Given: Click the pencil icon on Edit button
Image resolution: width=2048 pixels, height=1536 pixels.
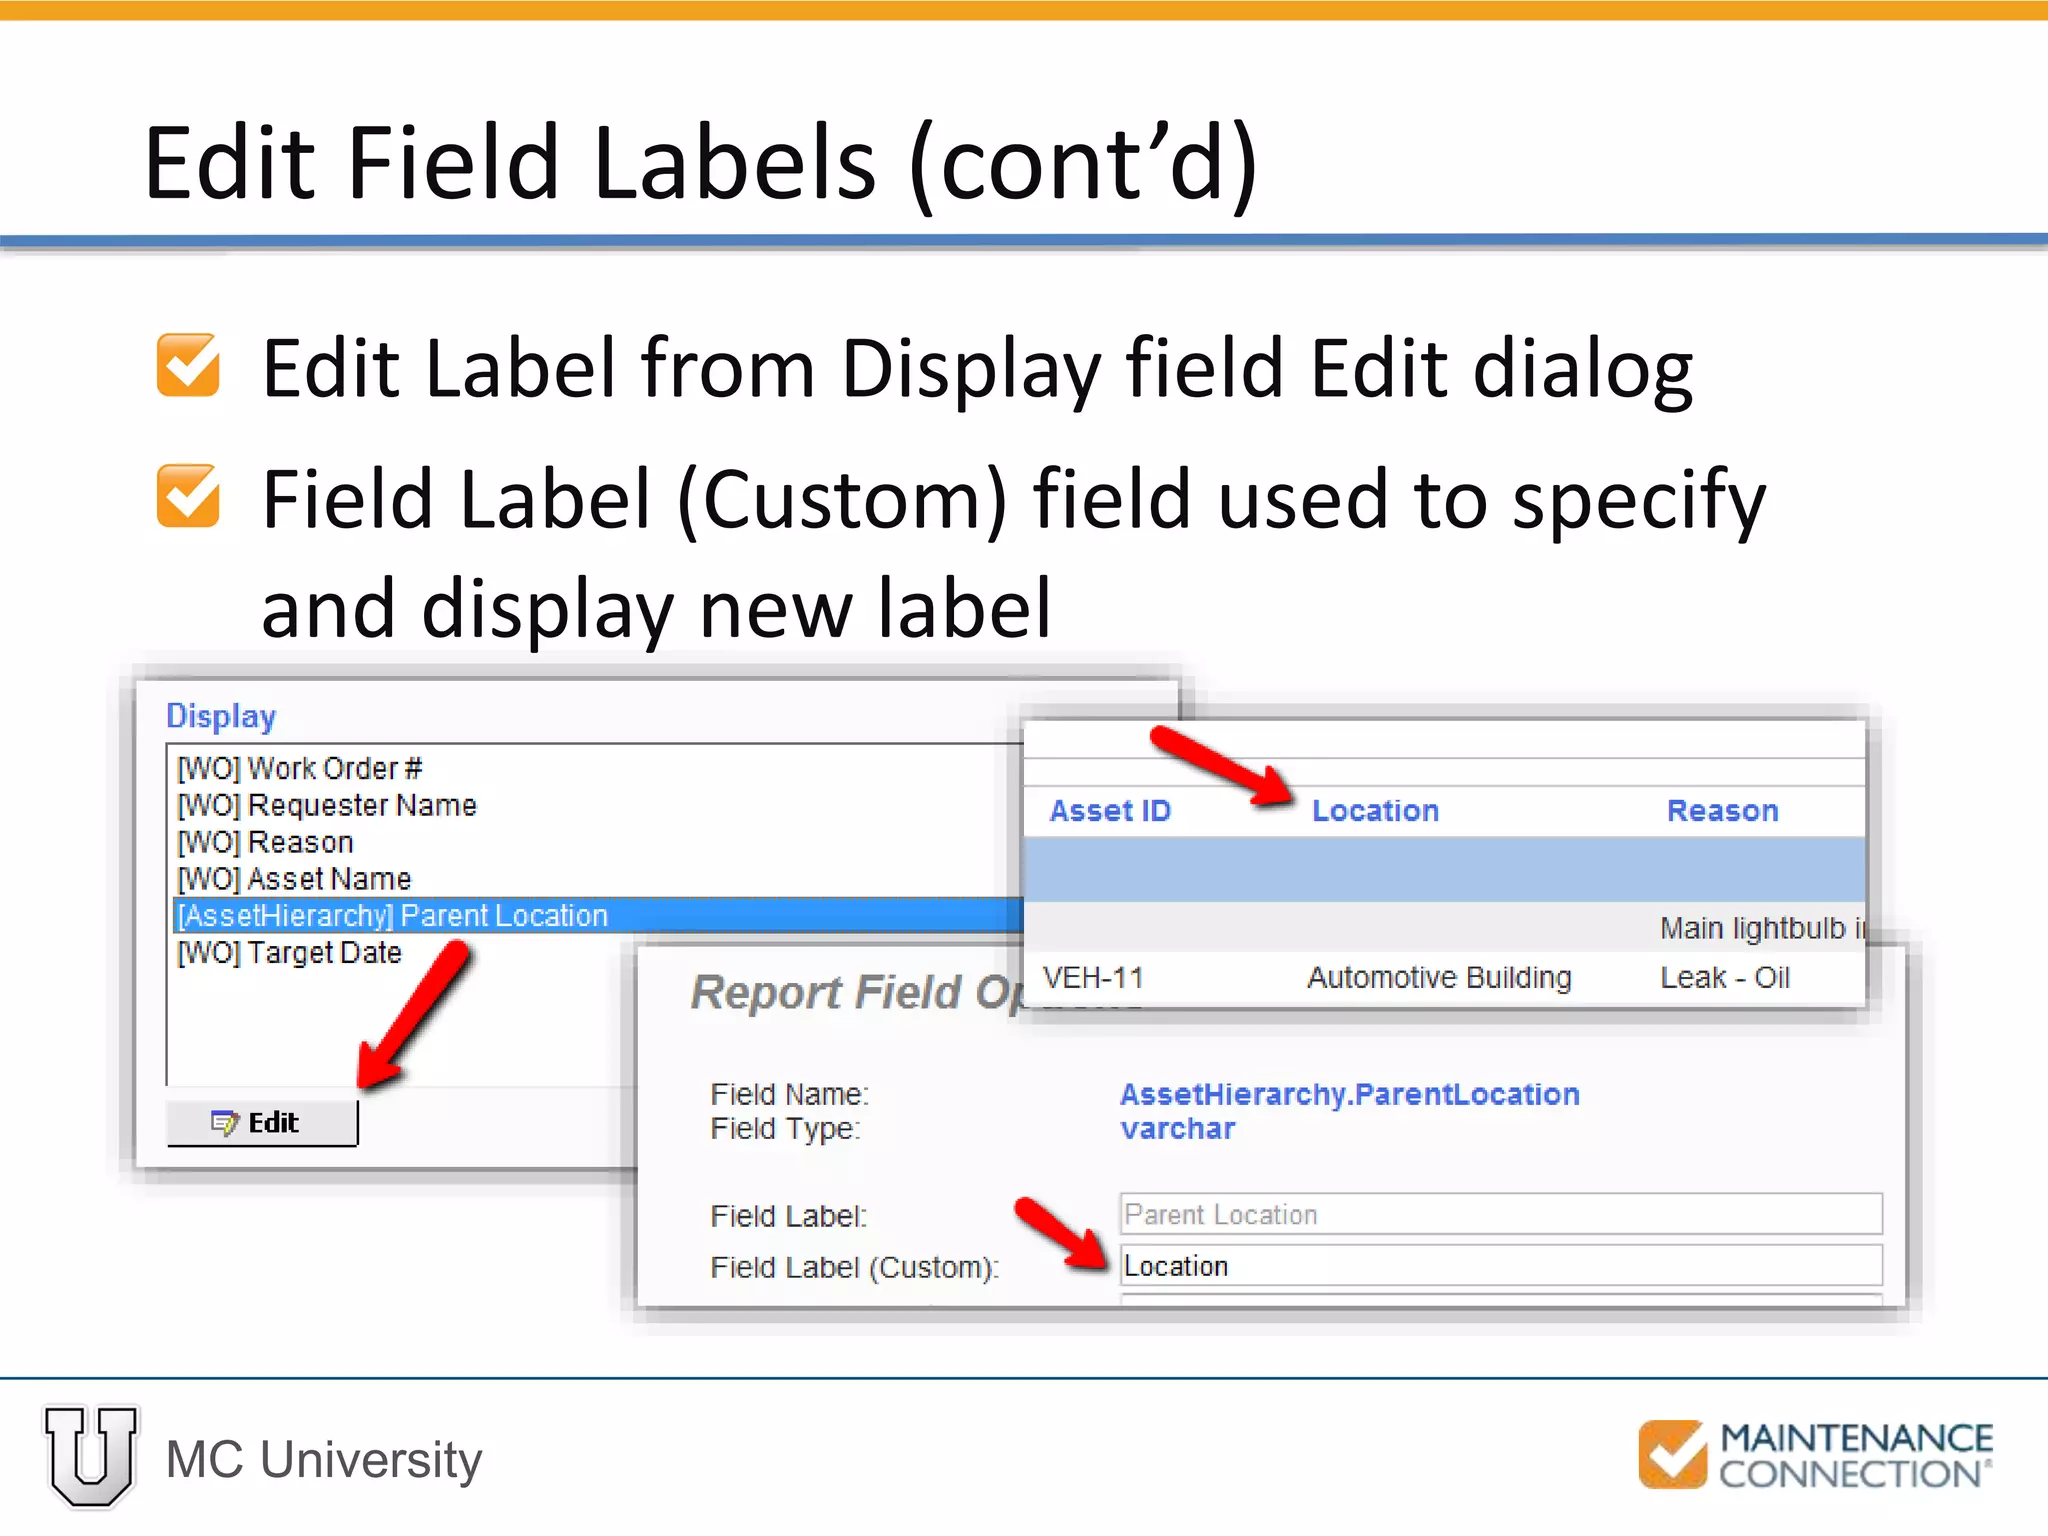Looking at the screenshot, I should [225, 1123].
